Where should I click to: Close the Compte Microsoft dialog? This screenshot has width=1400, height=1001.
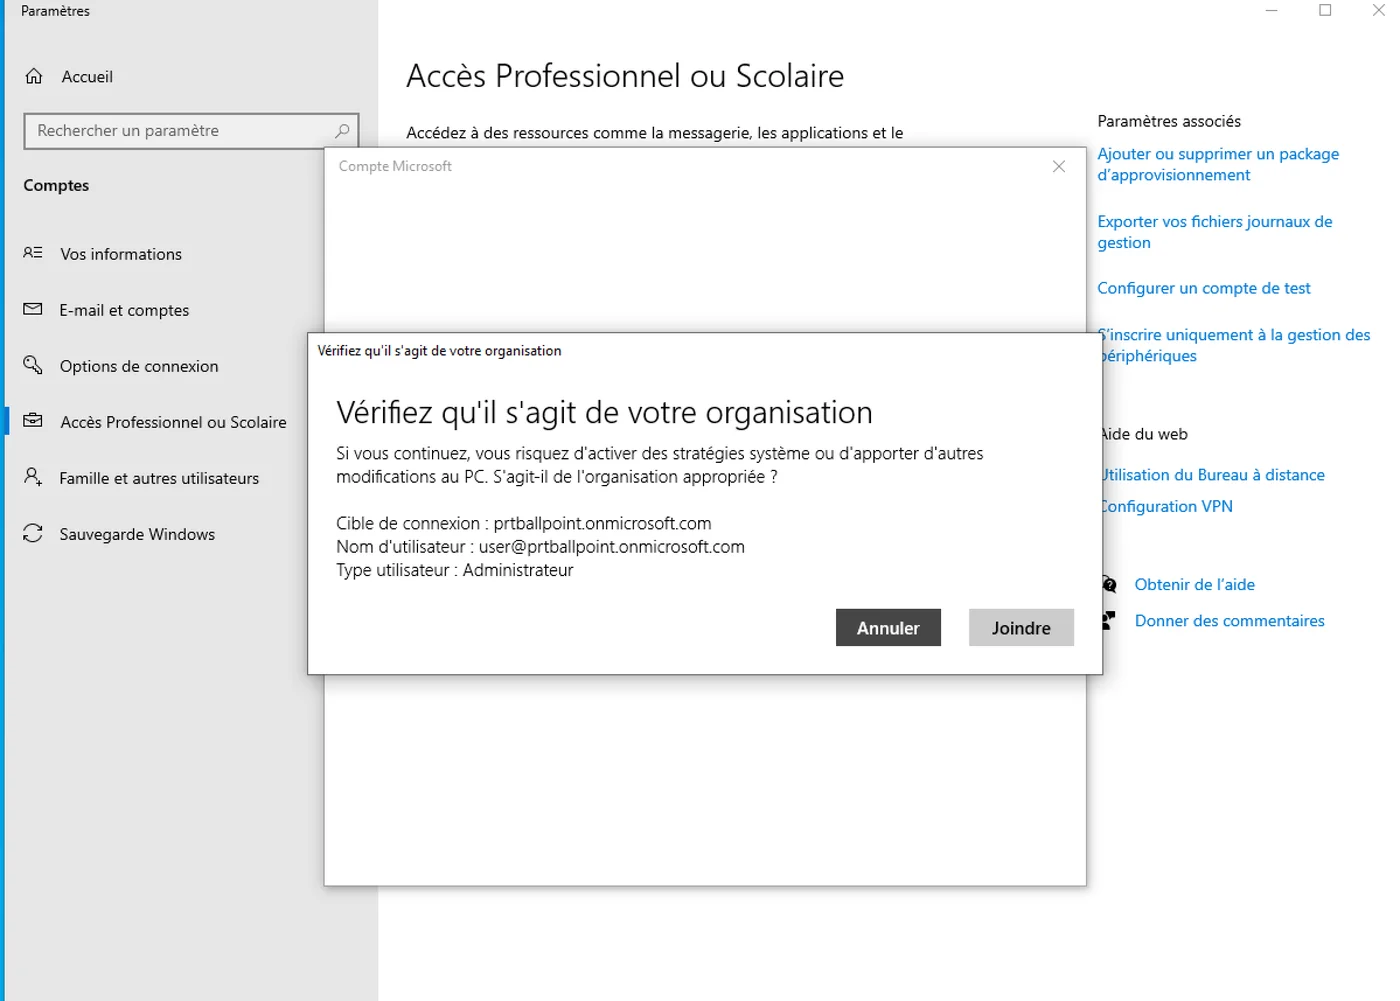pyautogui.click(x=1058, y=166)
